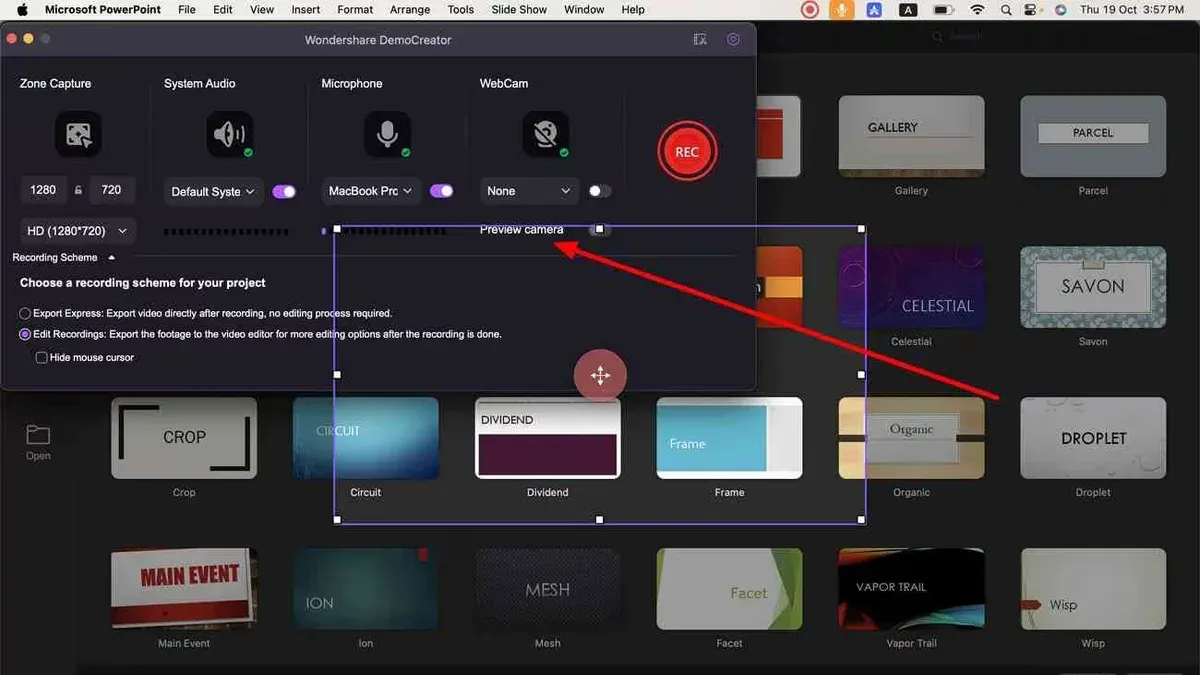Viewport: 1200px width, 675px height.
Task: Select the Organic template thumbnail
Action: tap(911, 438)
